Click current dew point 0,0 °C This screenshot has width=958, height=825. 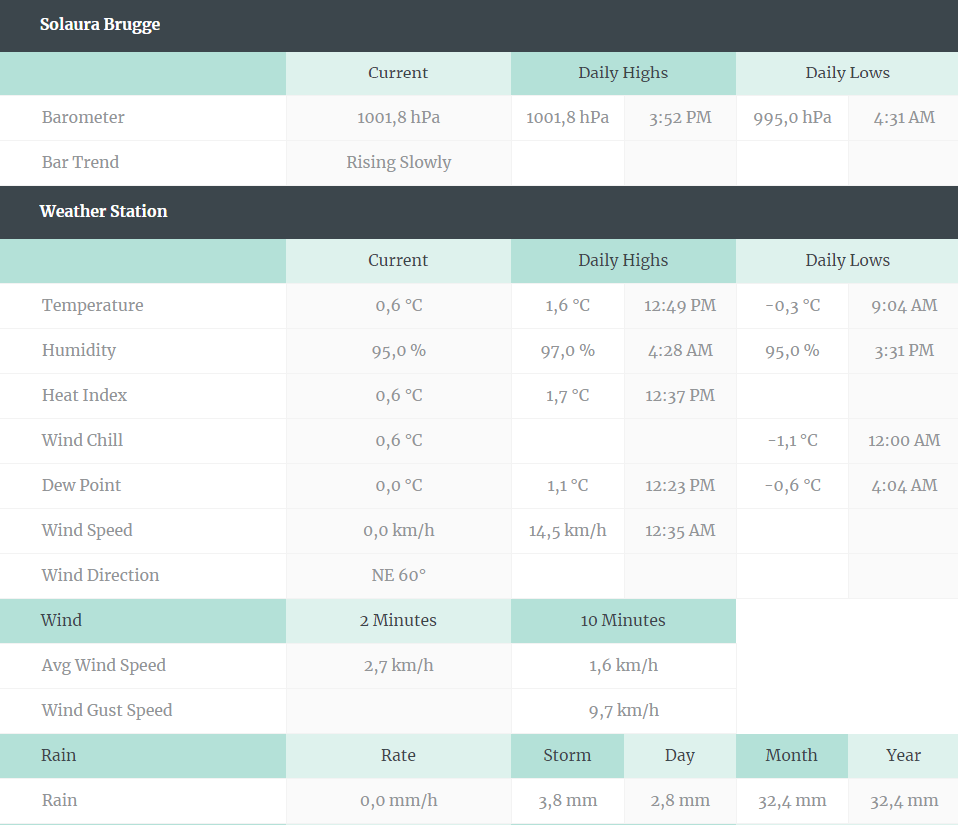tap(398, 486)
